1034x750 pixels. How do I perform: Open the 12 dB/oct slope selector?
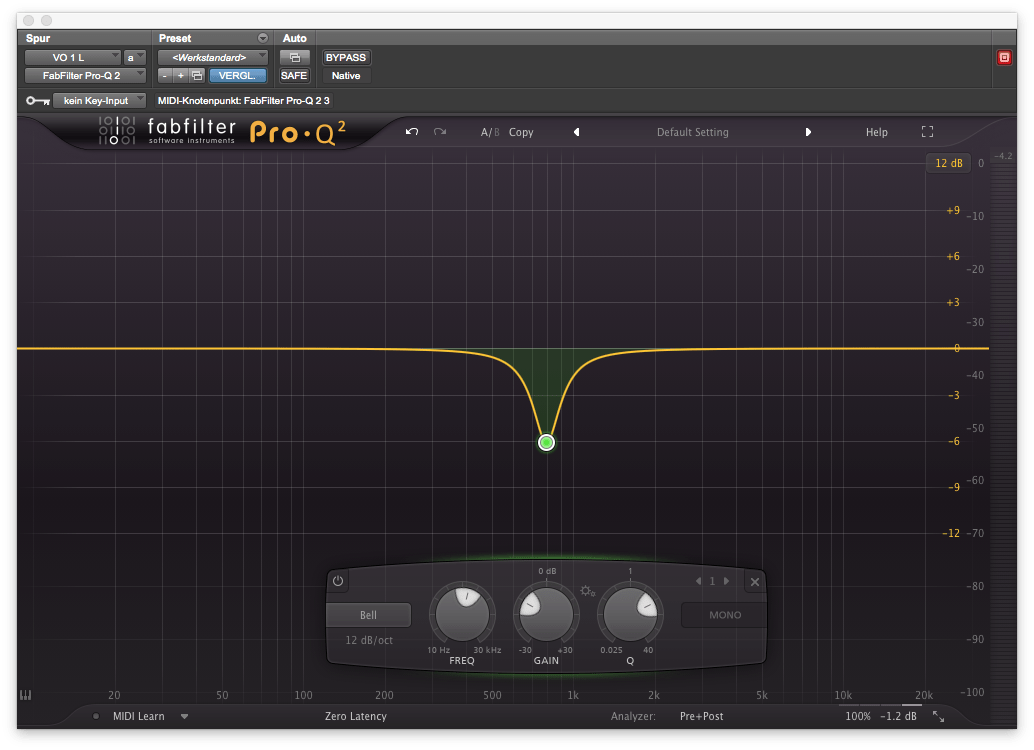[x=369, y=640]
